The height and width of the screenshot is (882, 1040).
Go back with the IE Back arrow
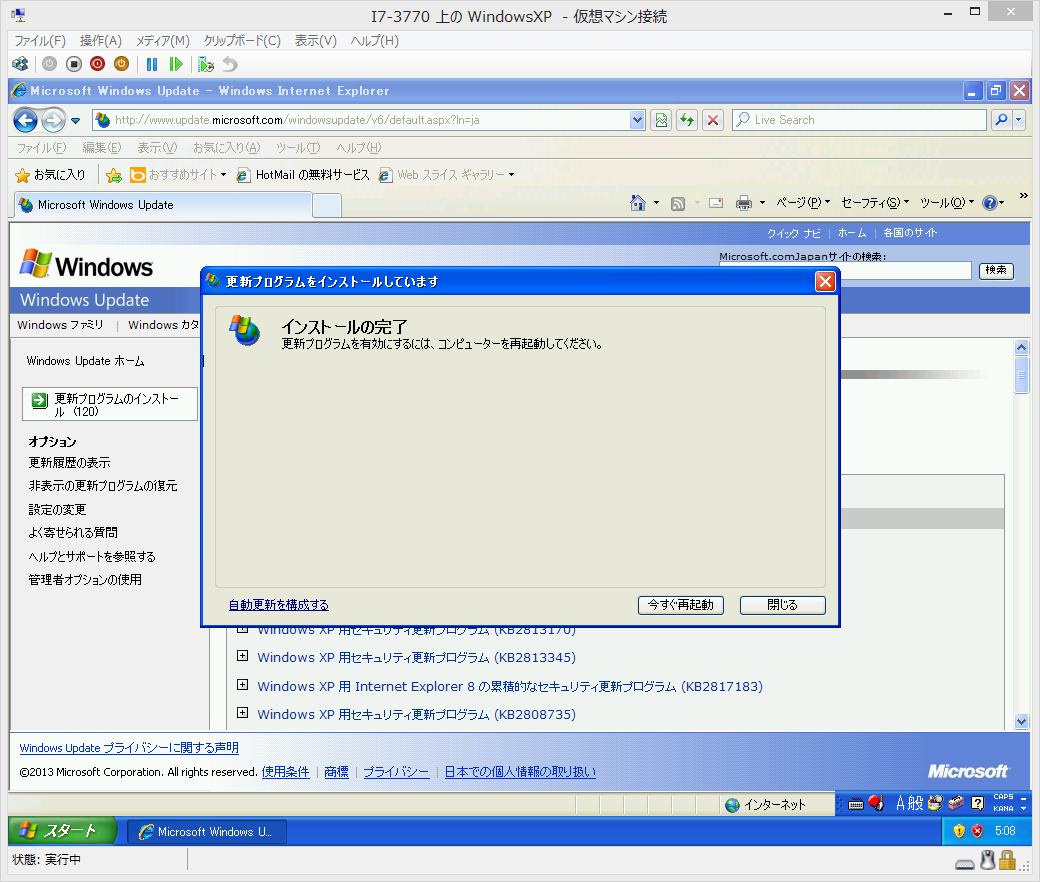tap(26, 120)
